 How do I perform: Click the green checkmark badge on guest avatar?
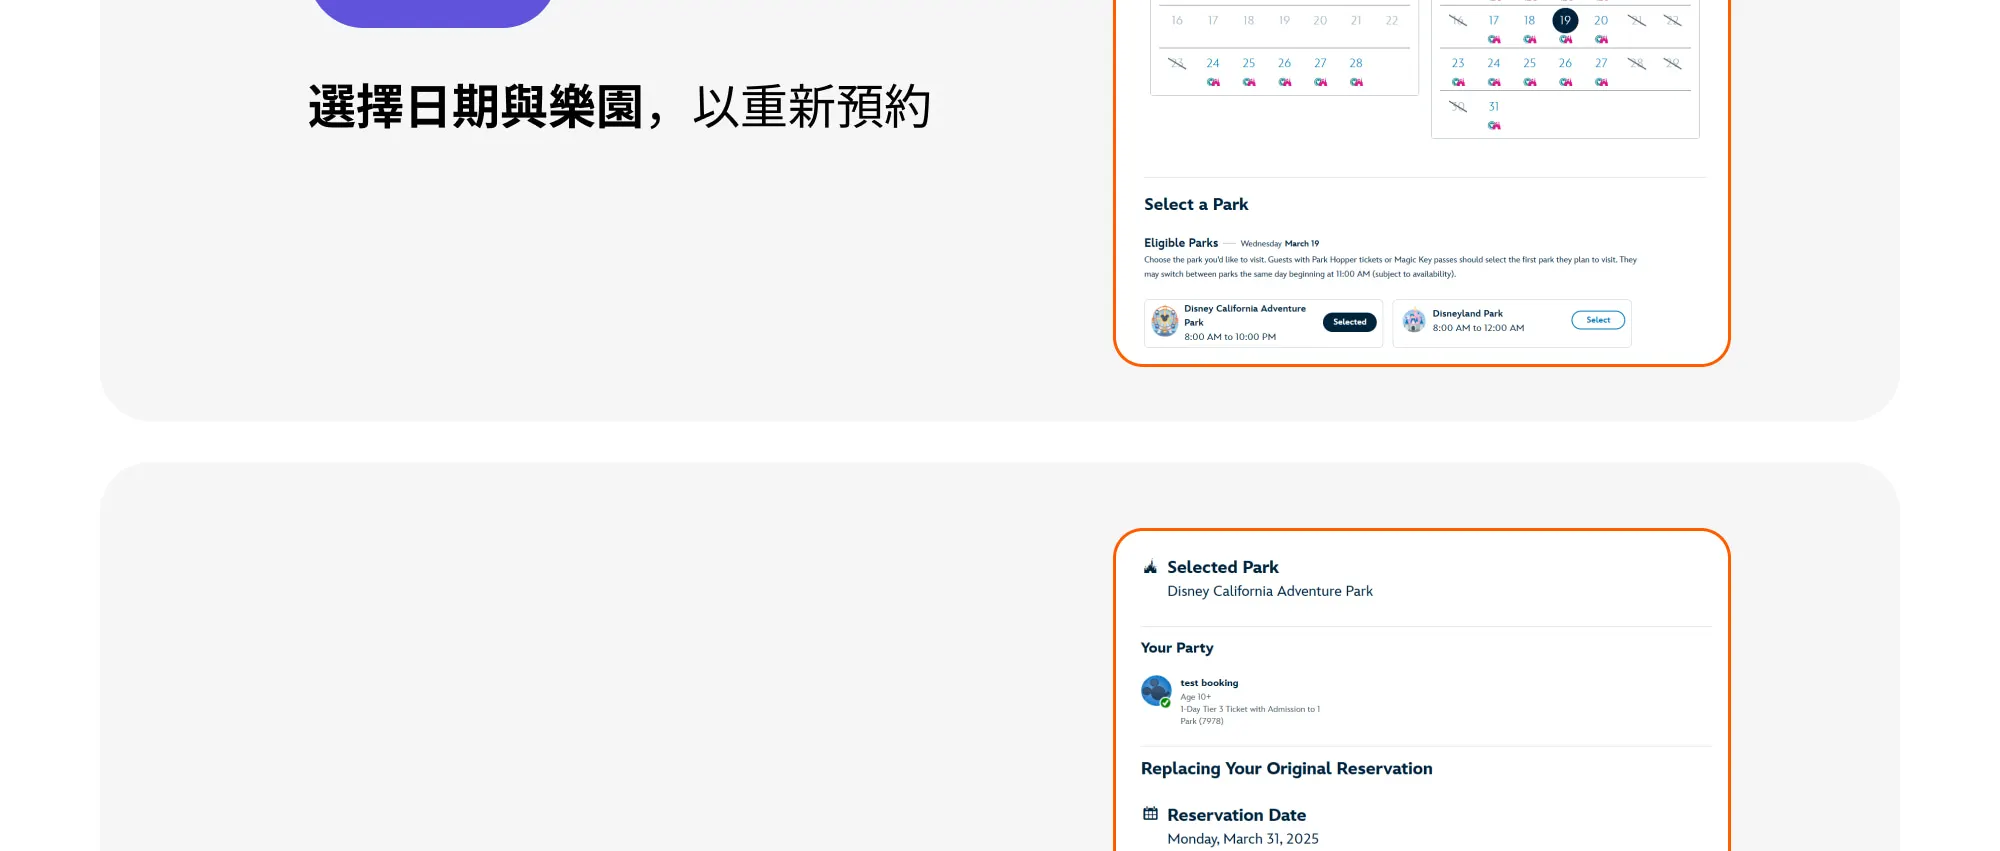click(1165, 702)
